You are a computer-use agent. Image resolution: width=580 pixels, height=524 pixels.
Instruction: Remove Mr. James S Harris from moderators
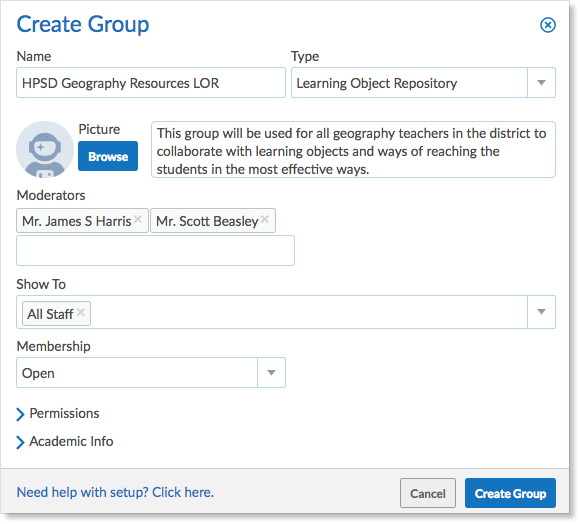point(138,219)
